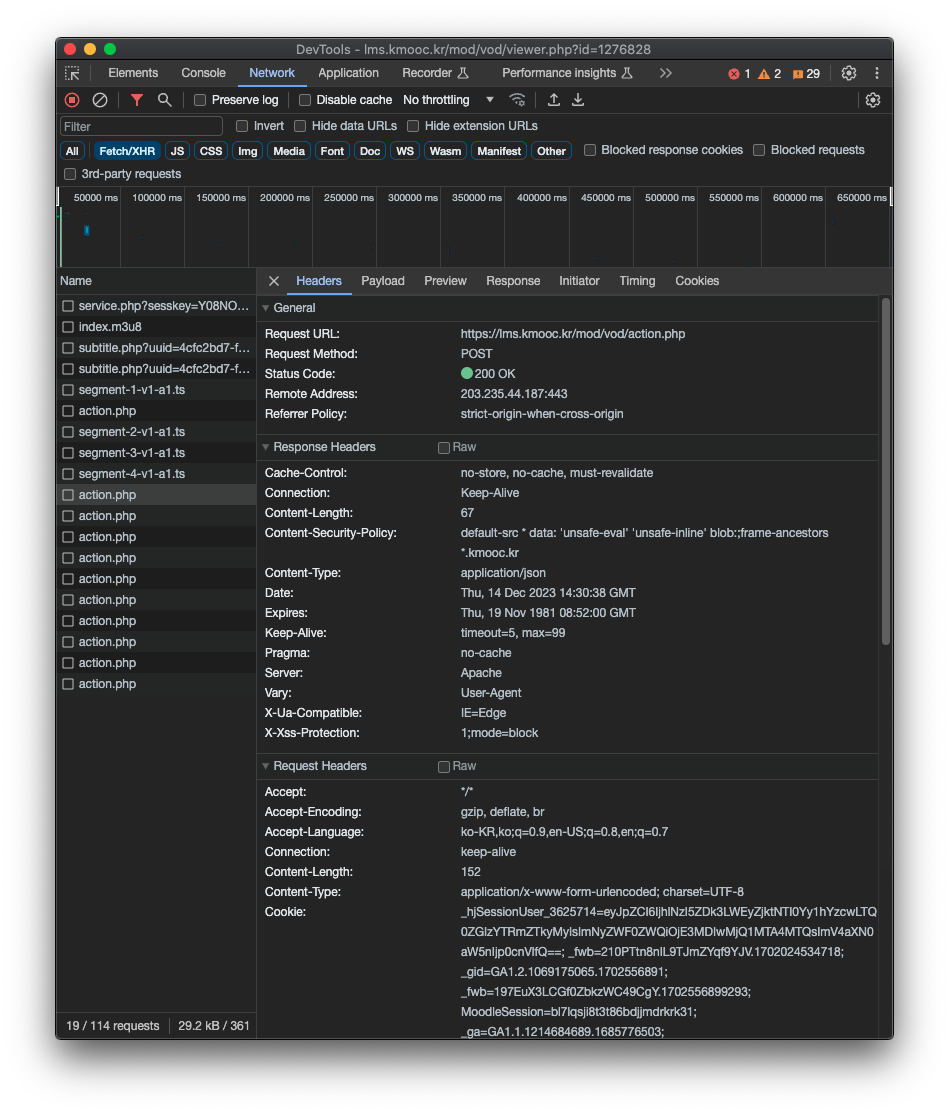The width and height of the screenshot is (949, 1113).
Task: Open the Response tab
Action: click(x=513, y=281)
